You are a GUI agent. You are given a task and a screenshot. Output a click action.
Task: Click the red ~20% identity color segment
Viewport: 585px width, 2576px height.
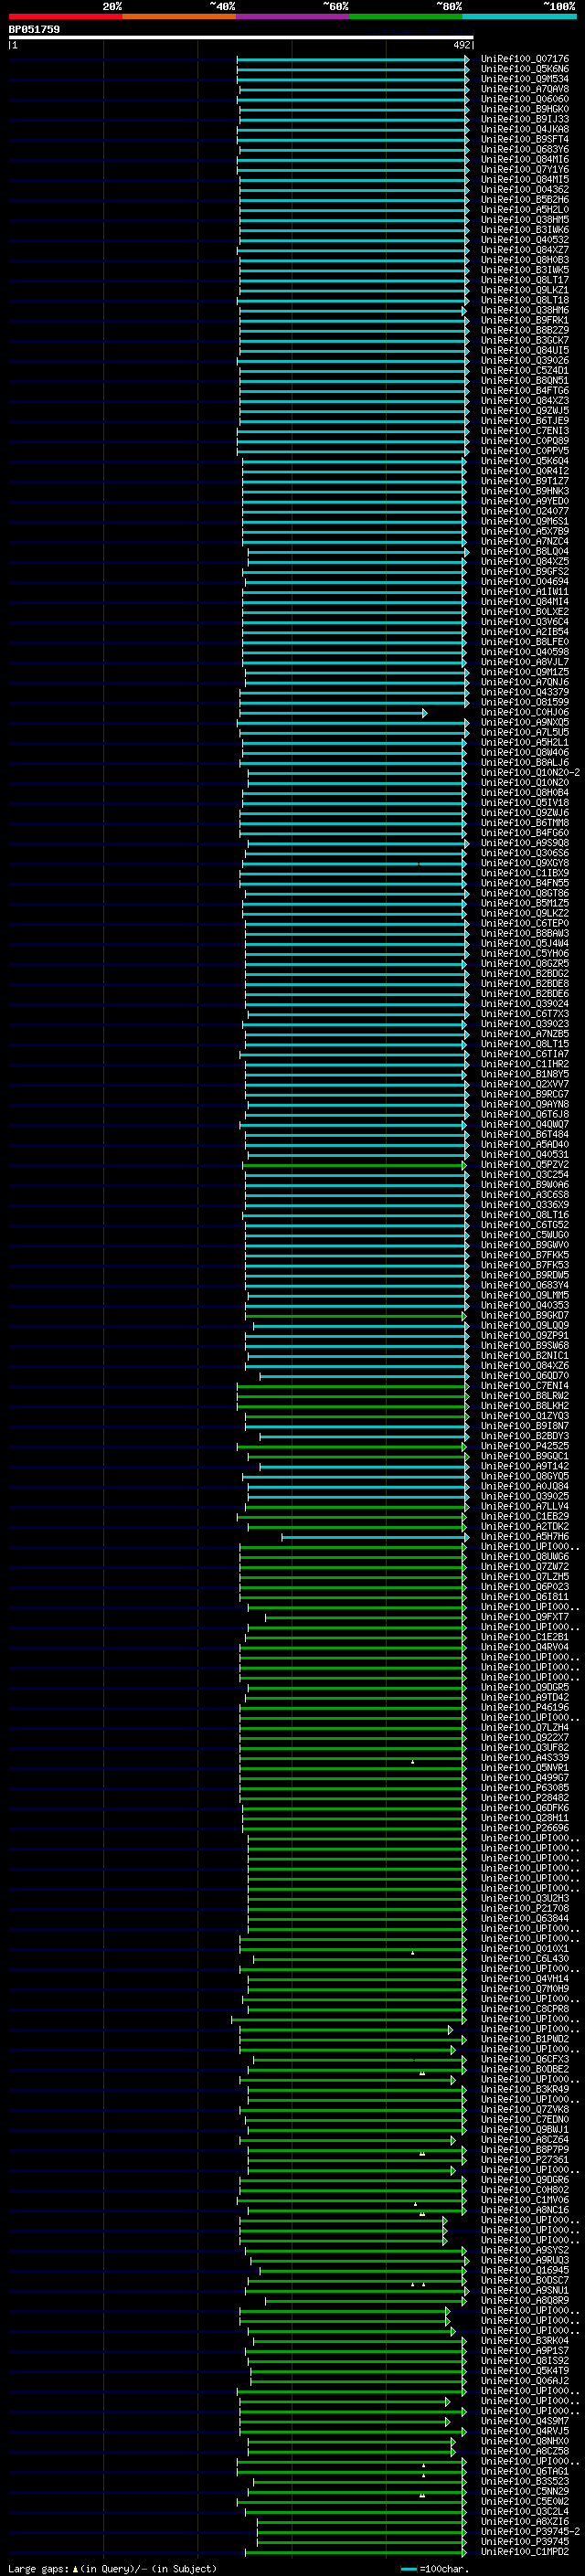[x=65, y=16]
